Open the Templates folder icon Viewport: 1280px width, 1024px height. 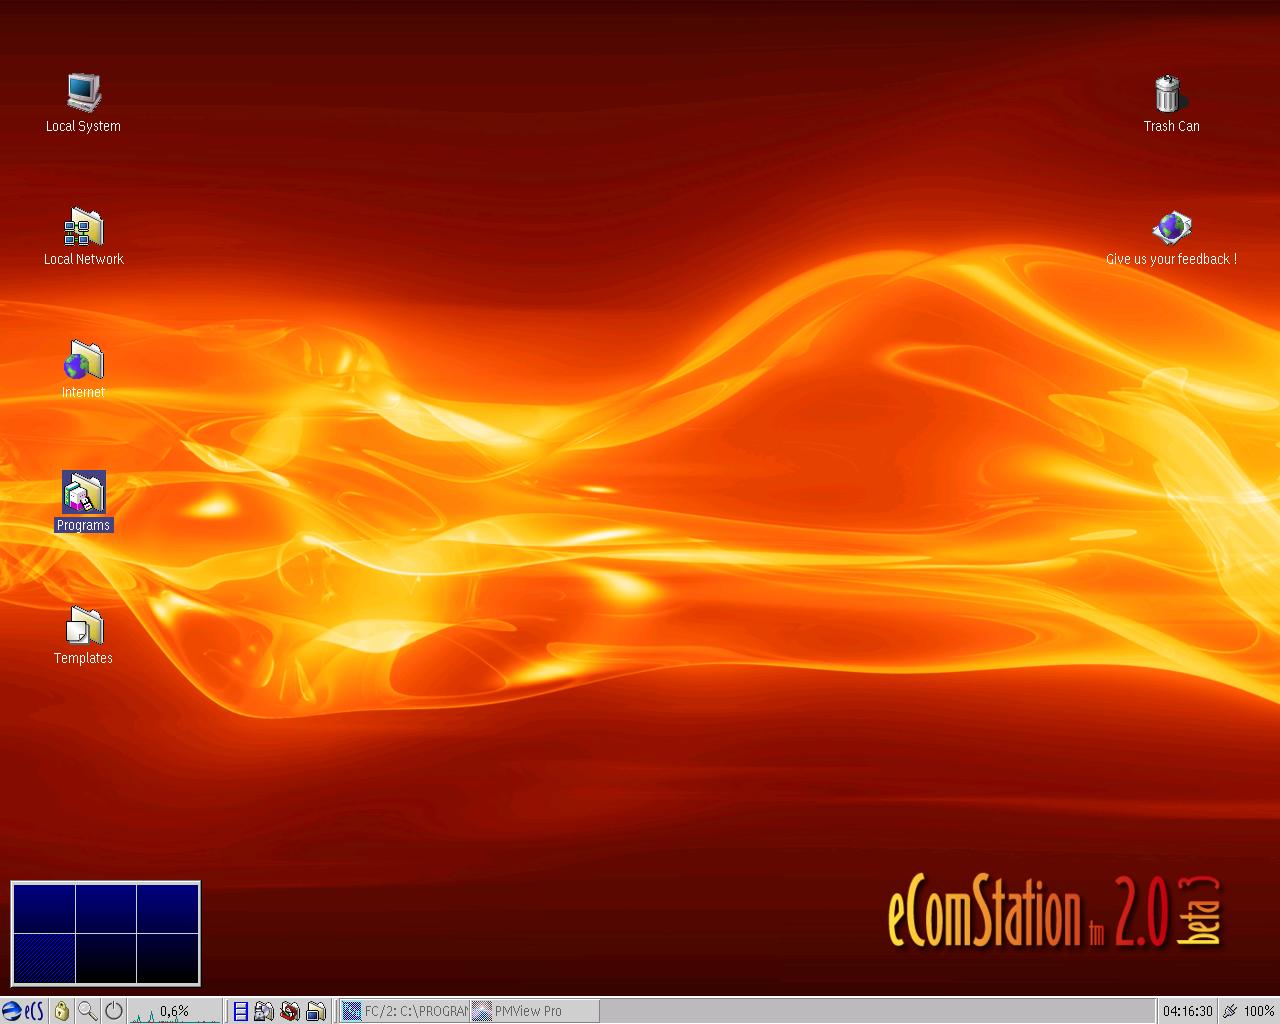84,627
